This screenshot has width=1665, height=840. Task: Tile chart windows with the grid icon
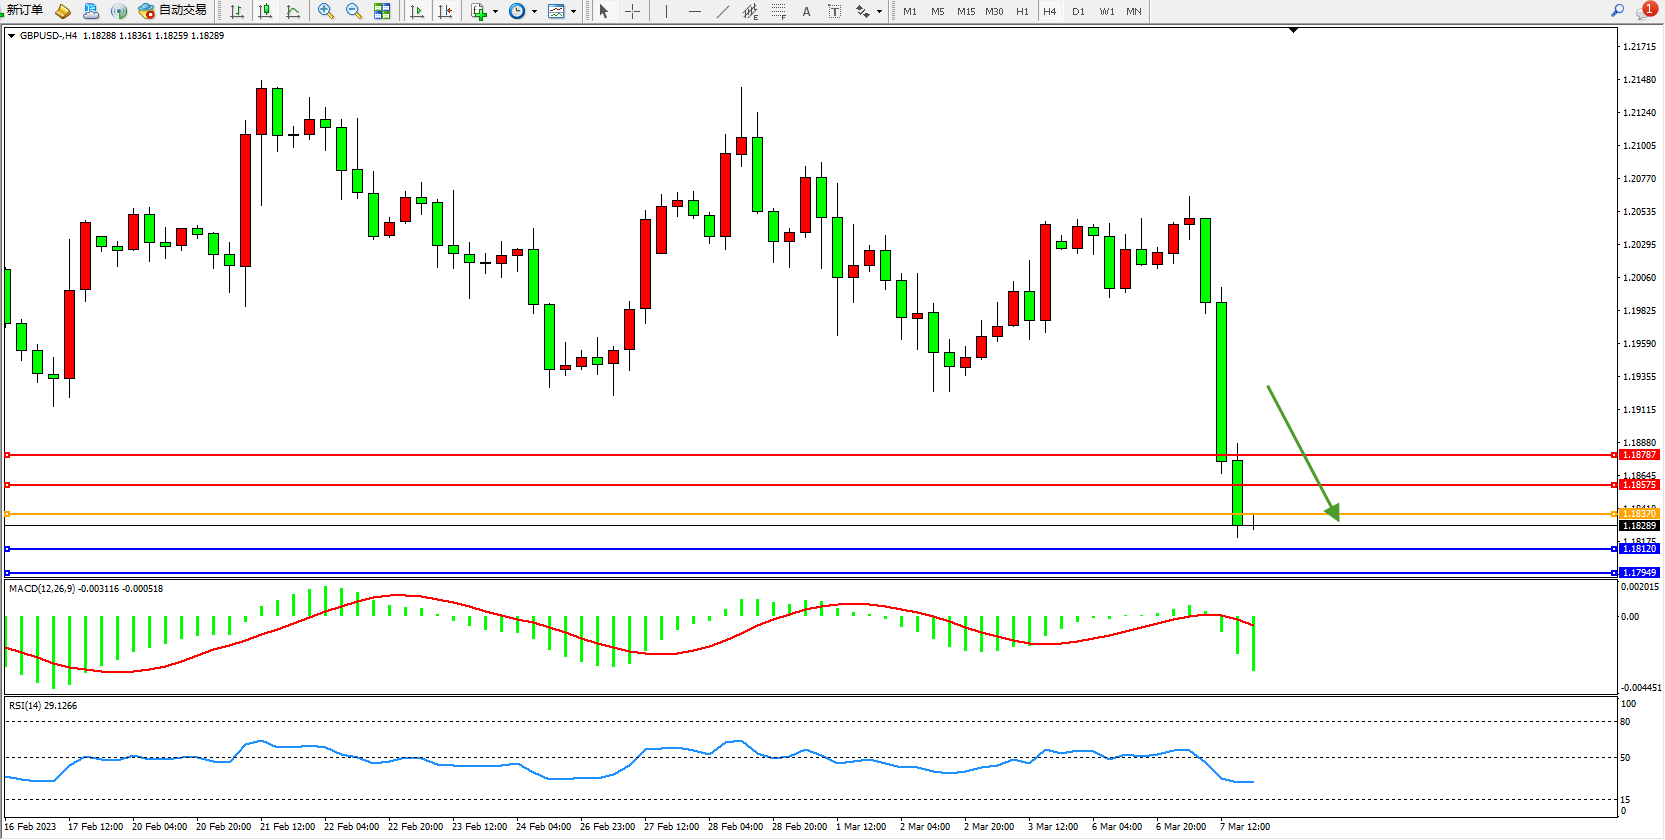tap(382, 11)
